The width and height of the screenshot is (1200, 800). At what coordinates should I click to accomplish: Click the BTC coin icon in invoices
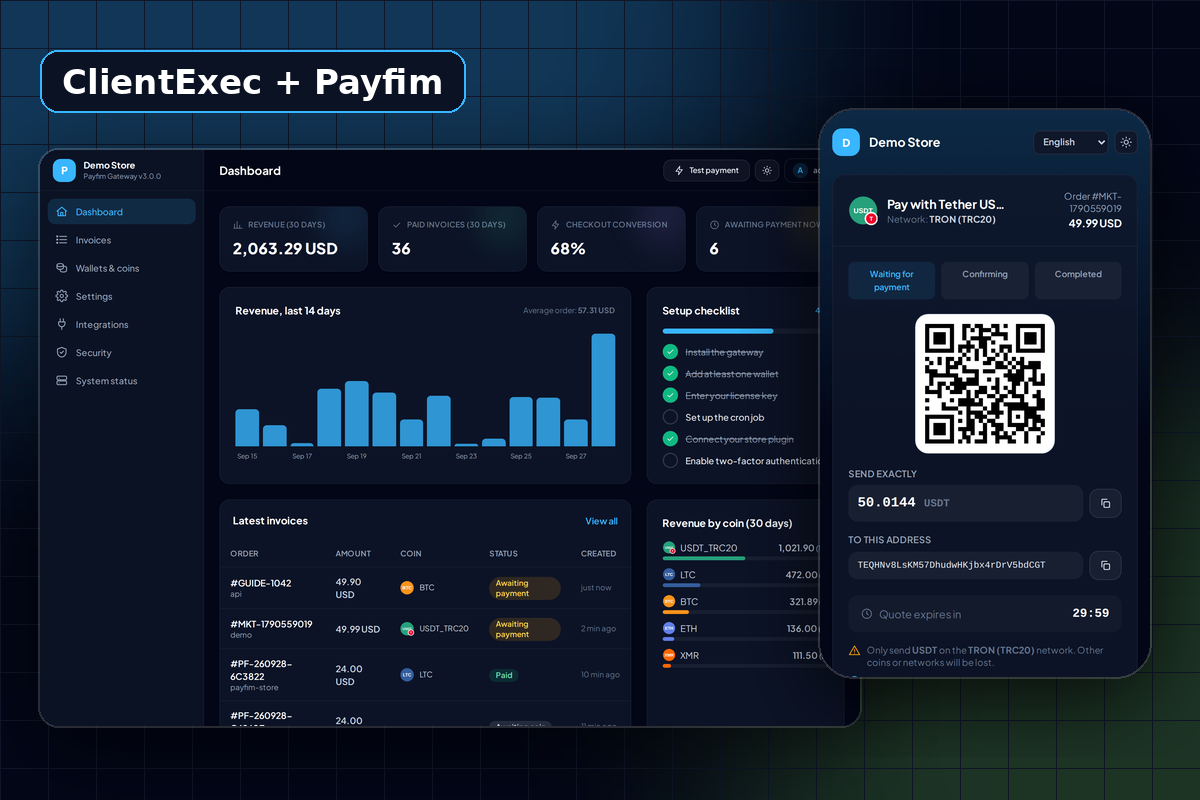[407, 588]
